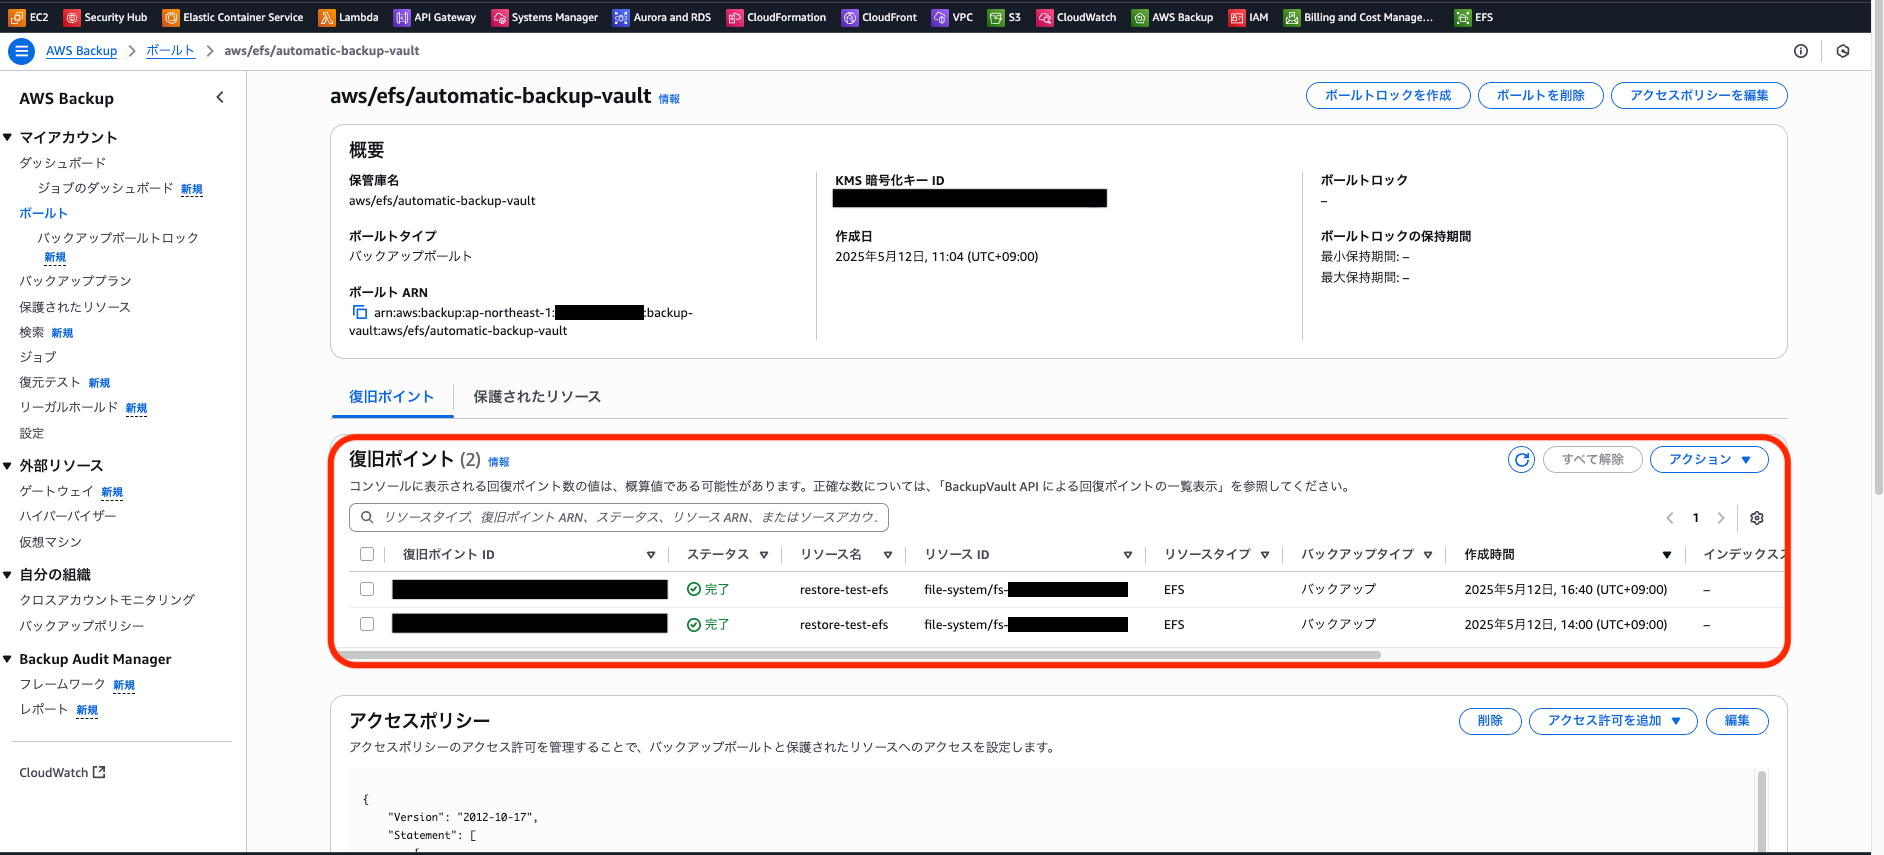This screenshot has width=1884, height=855.
Task: Click AWS Backup breadcrumb link
Action: click(x=81, y=51)
